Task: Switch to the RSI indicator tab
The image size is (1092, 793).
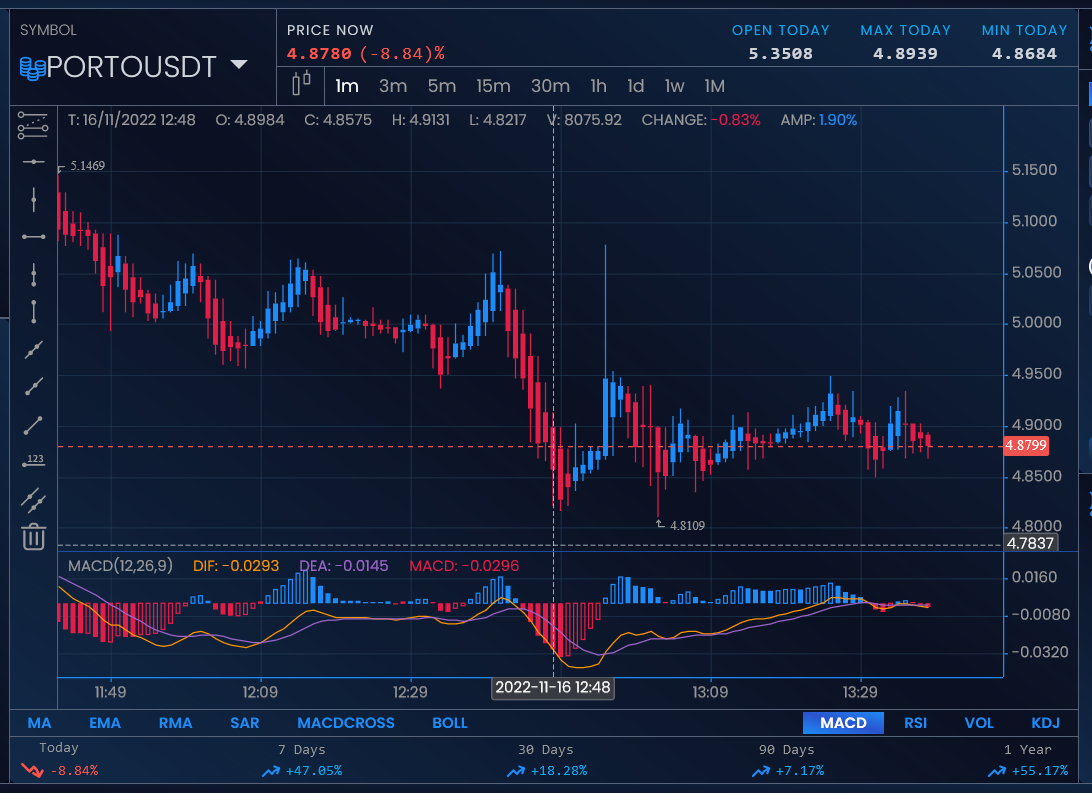Action: pyautogui.click(x=915, y=722)
